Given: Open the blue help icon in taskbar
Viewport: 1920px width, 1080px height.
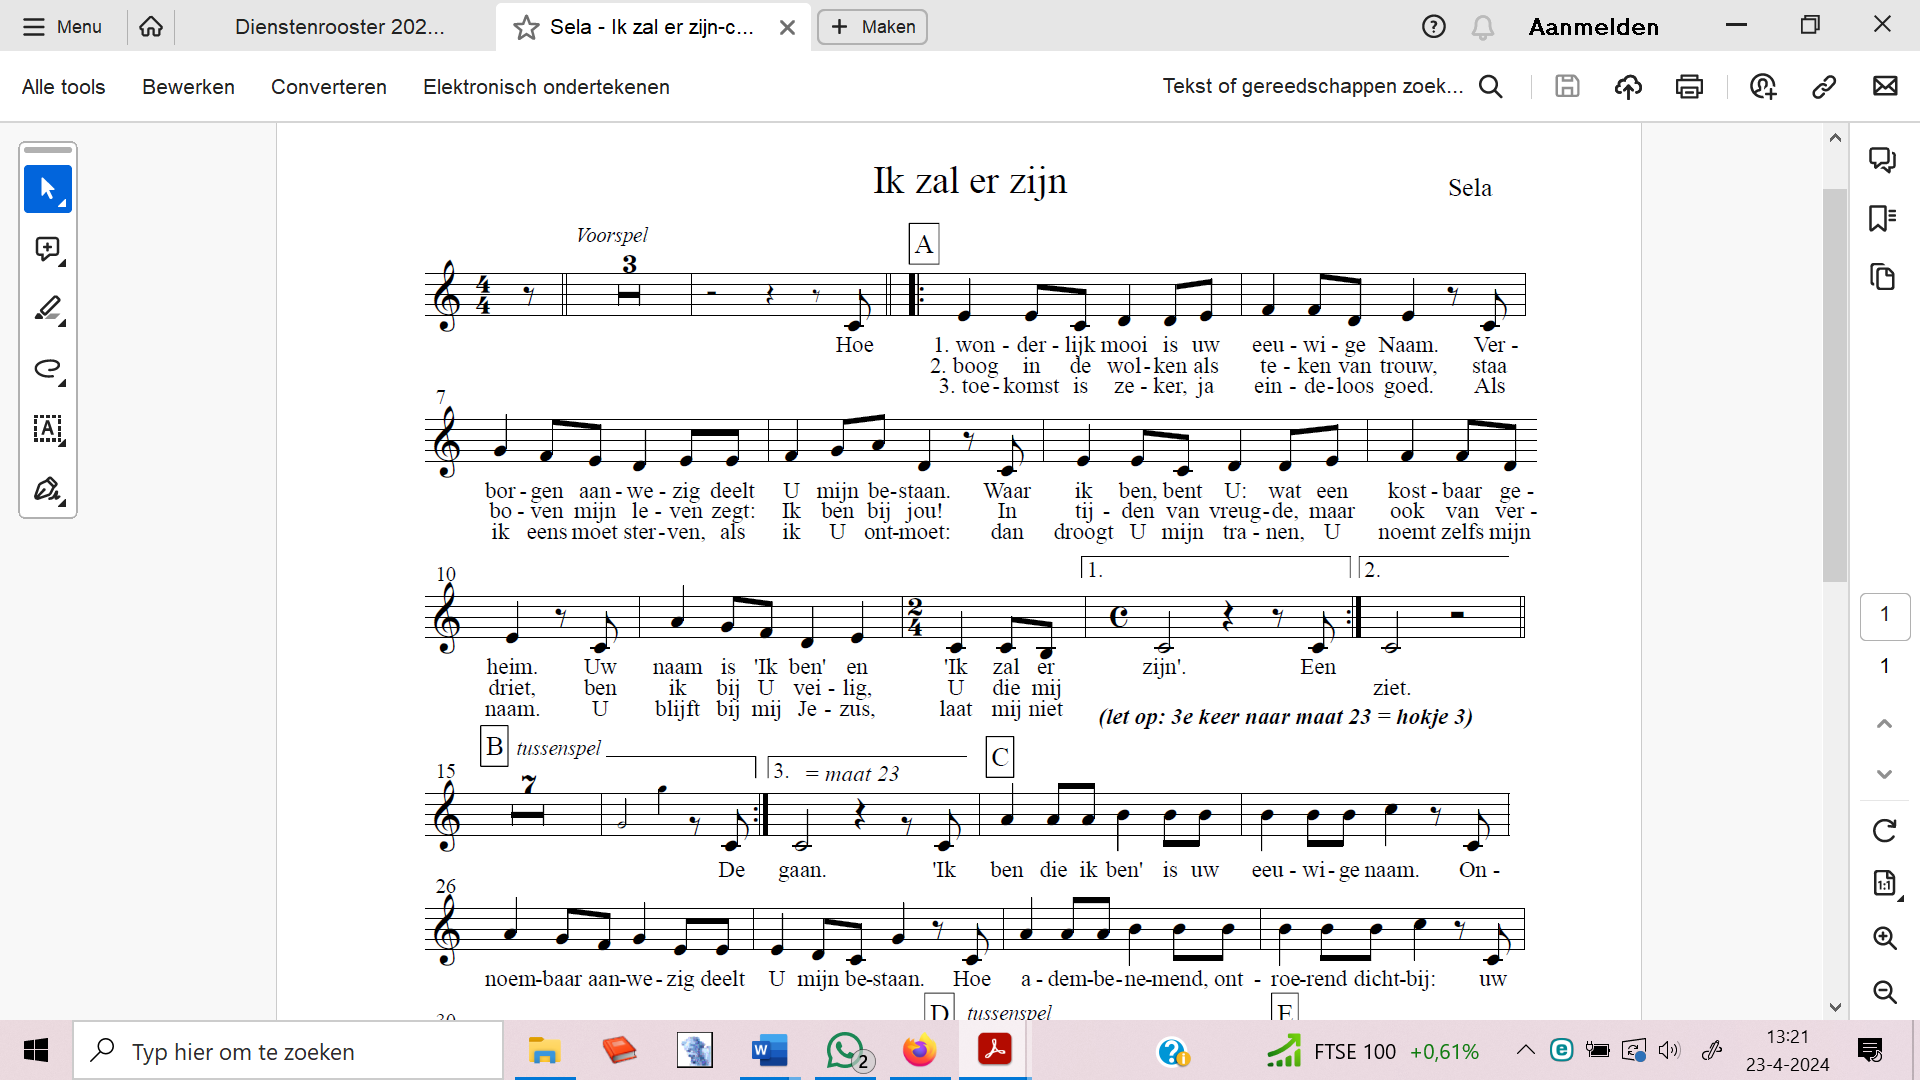Looking at the screenshot, I should pos(1172,1051).
